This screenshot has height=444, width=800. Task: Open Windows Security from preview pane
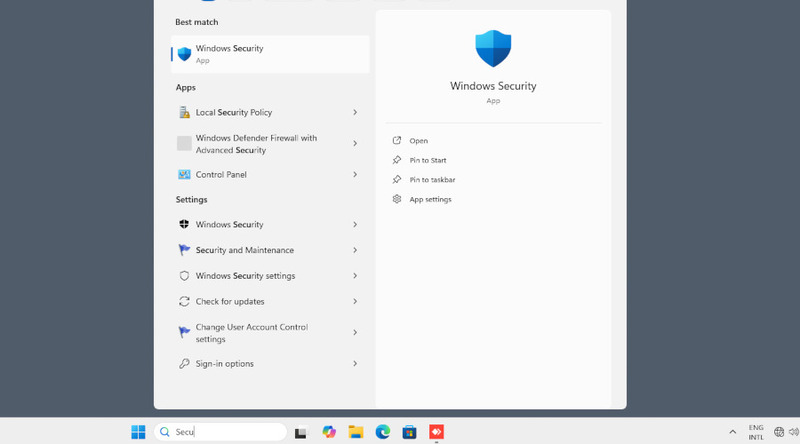click(418, 141)
